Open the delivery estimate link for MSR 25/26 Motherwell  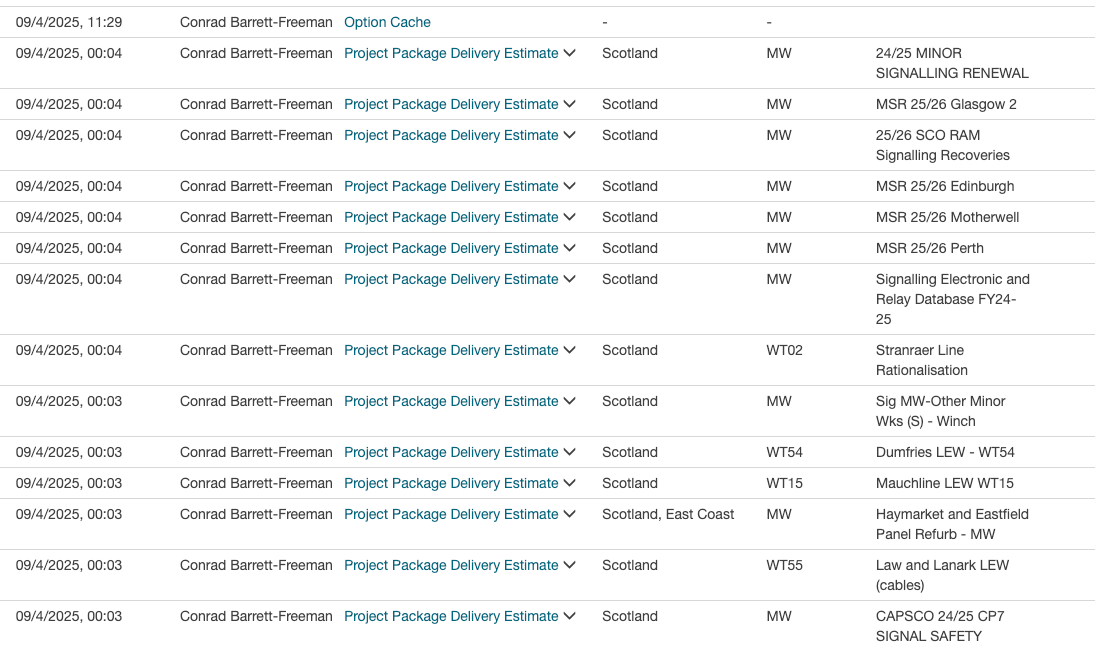[x=451, y=217]
